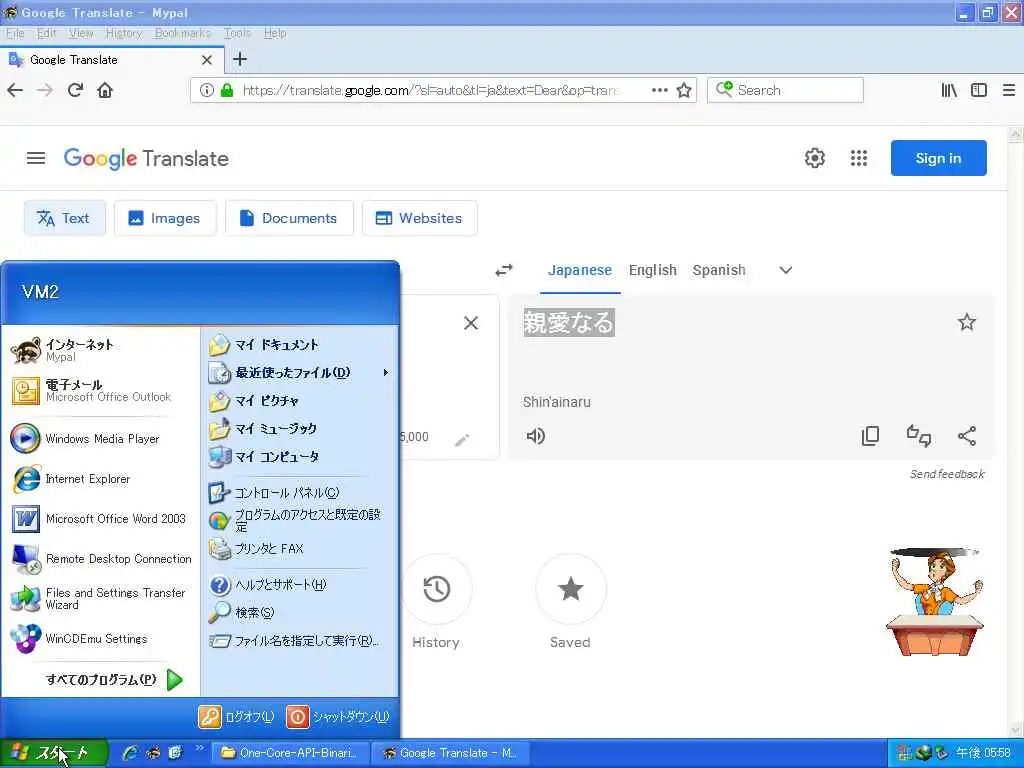Click the browser Back arrow
Image resolution: width=1024 pixels, height=768 pixels.
15,90
